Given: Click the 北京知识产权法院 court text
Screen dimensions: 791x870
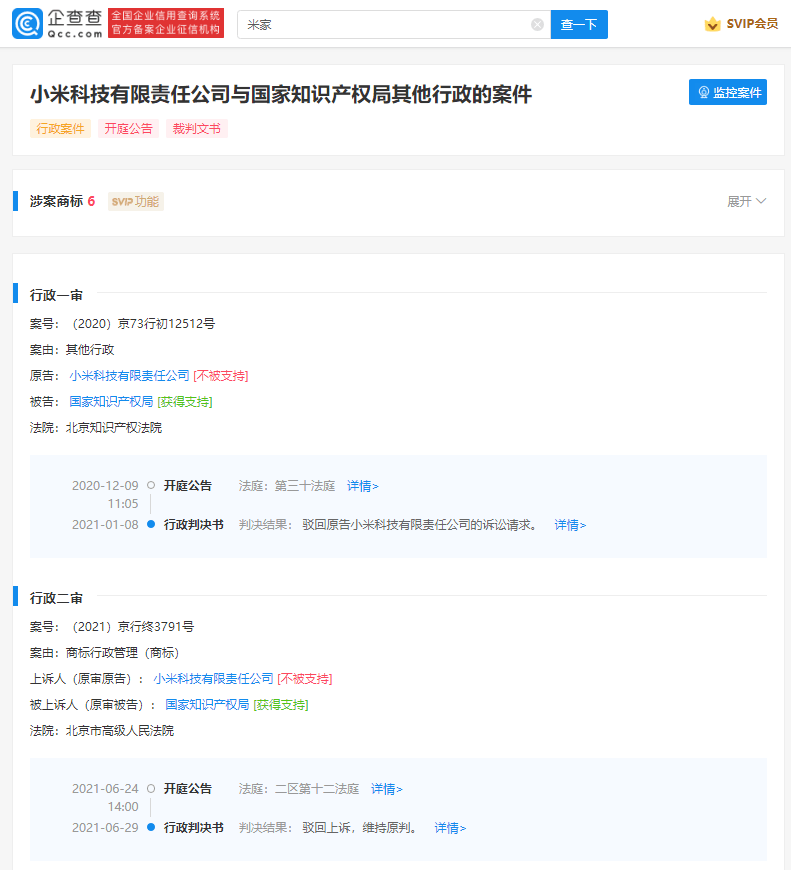Looking at the screenshot, I should pyautogui.click(x=114, y=427).
